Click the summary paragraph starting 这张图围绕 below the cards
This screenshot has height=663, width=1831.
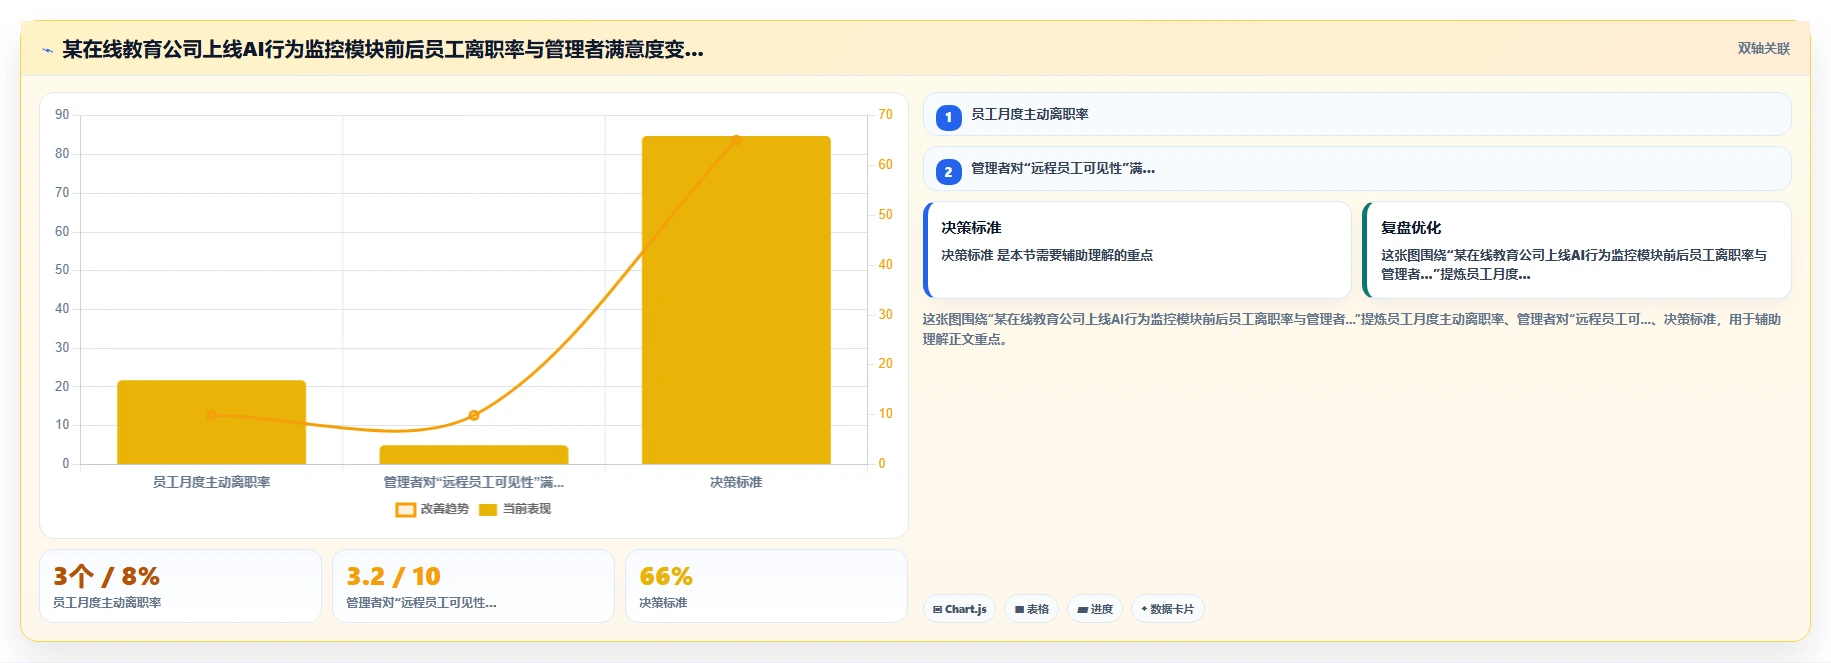pos(1351,329)
